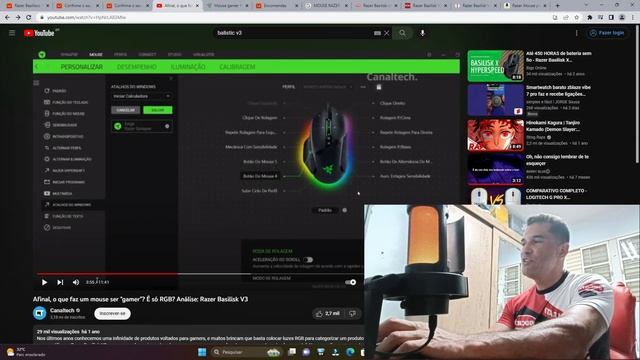Open the on-screen keyboard icon in search box
Image resolution: width=640 pixels, height=360 pixels.
point(377,33)
